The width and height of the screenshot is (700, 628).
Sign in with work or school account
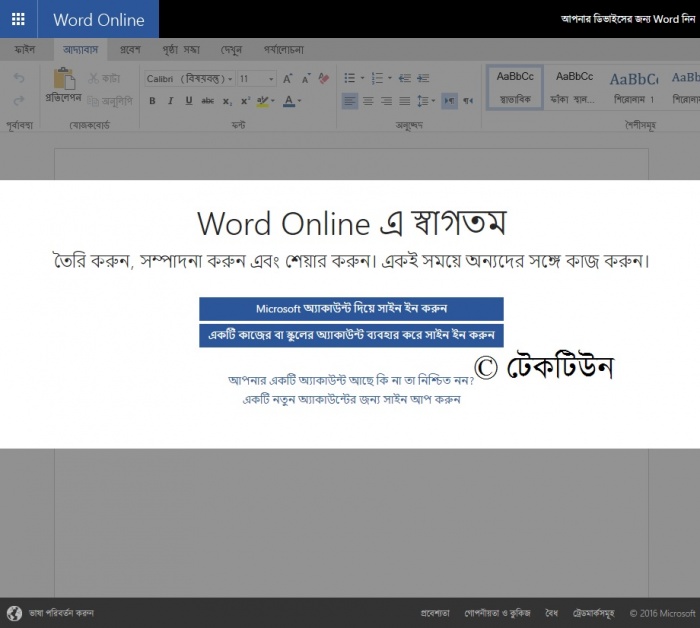point(351,335)
